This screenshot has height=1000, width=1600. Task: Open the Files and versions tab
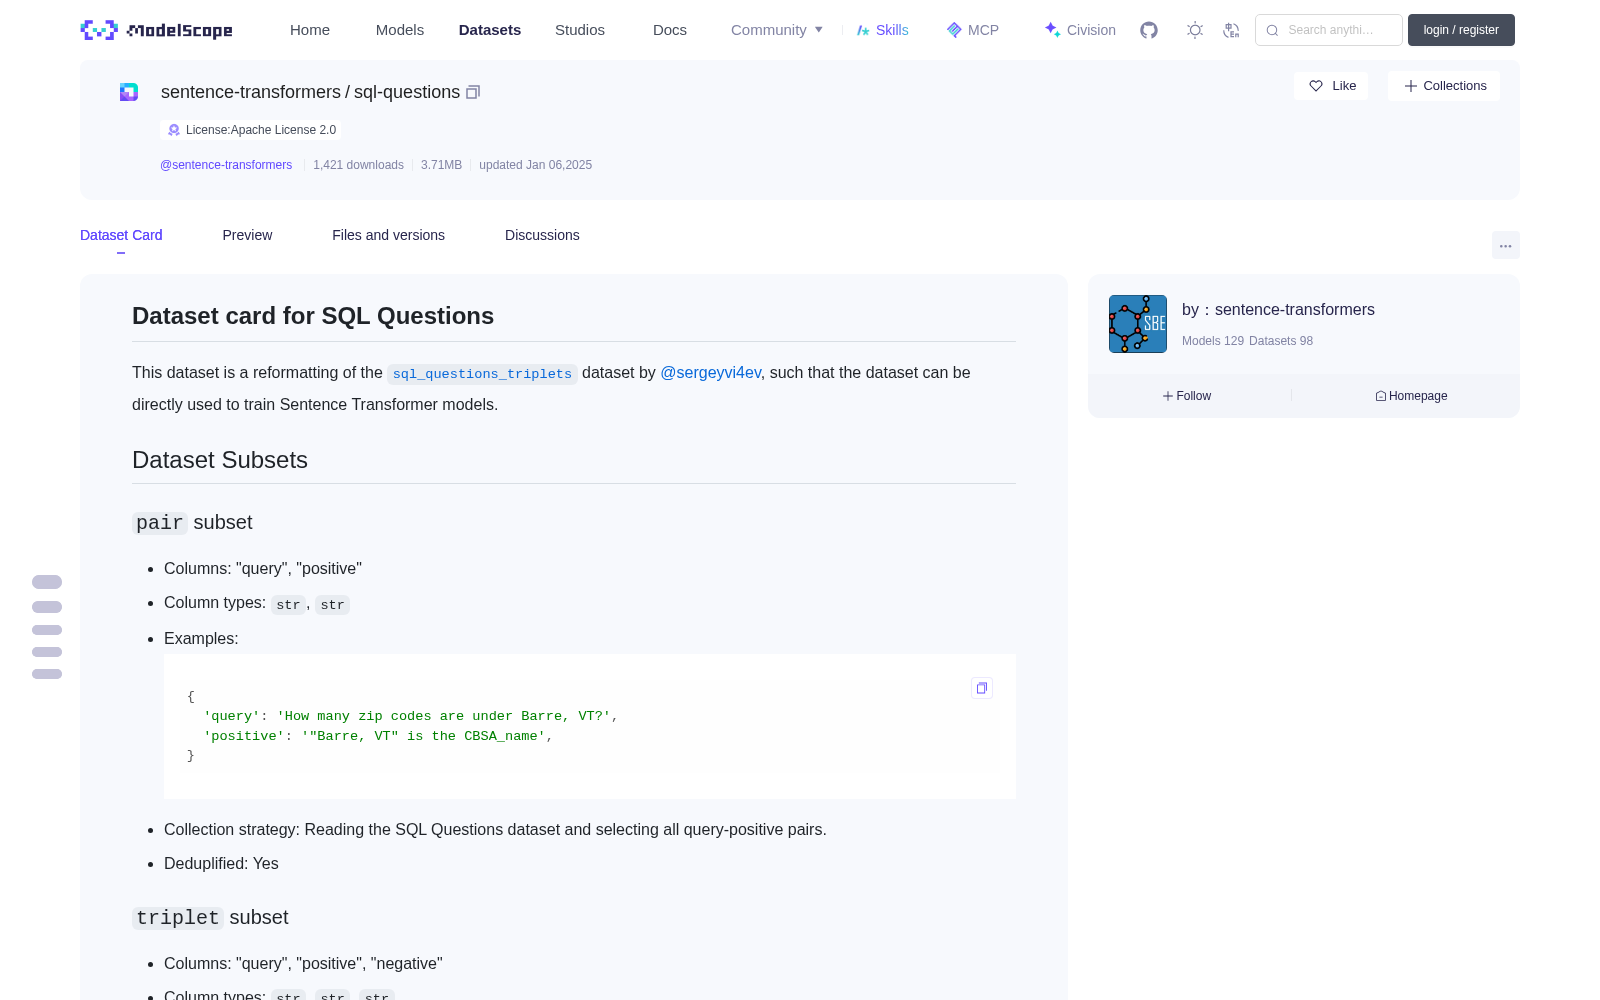(388, 235)
